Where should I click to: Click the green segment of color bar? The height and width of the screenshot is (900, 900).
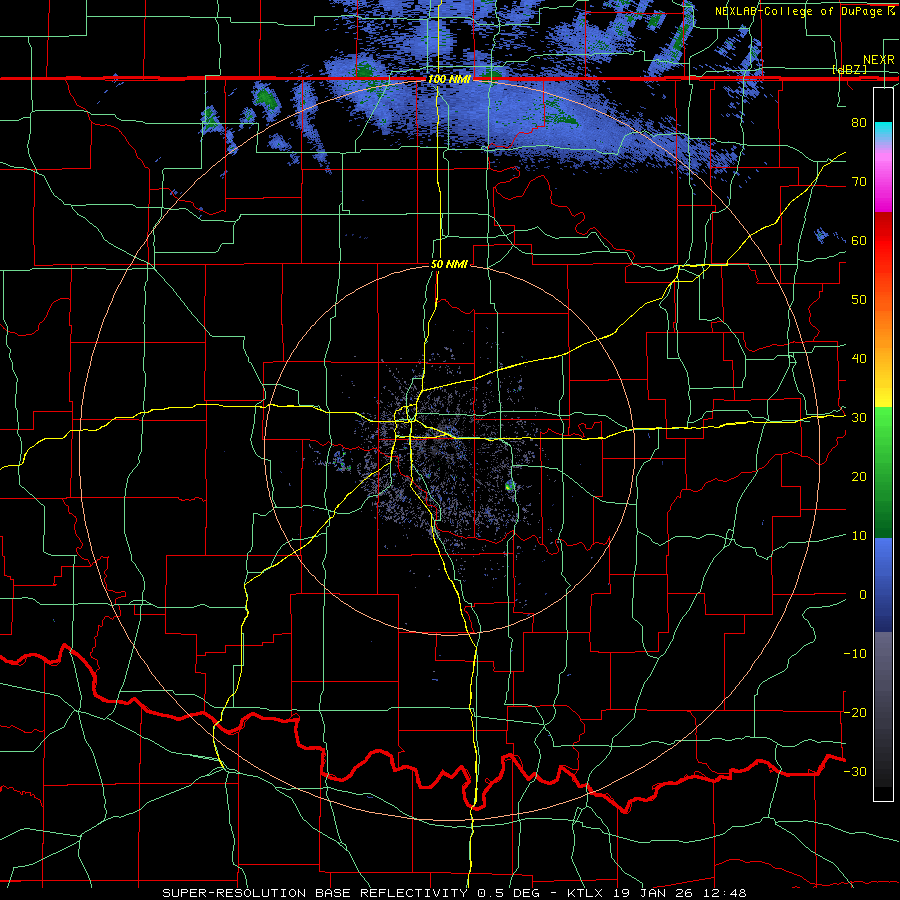coord(883,472)
